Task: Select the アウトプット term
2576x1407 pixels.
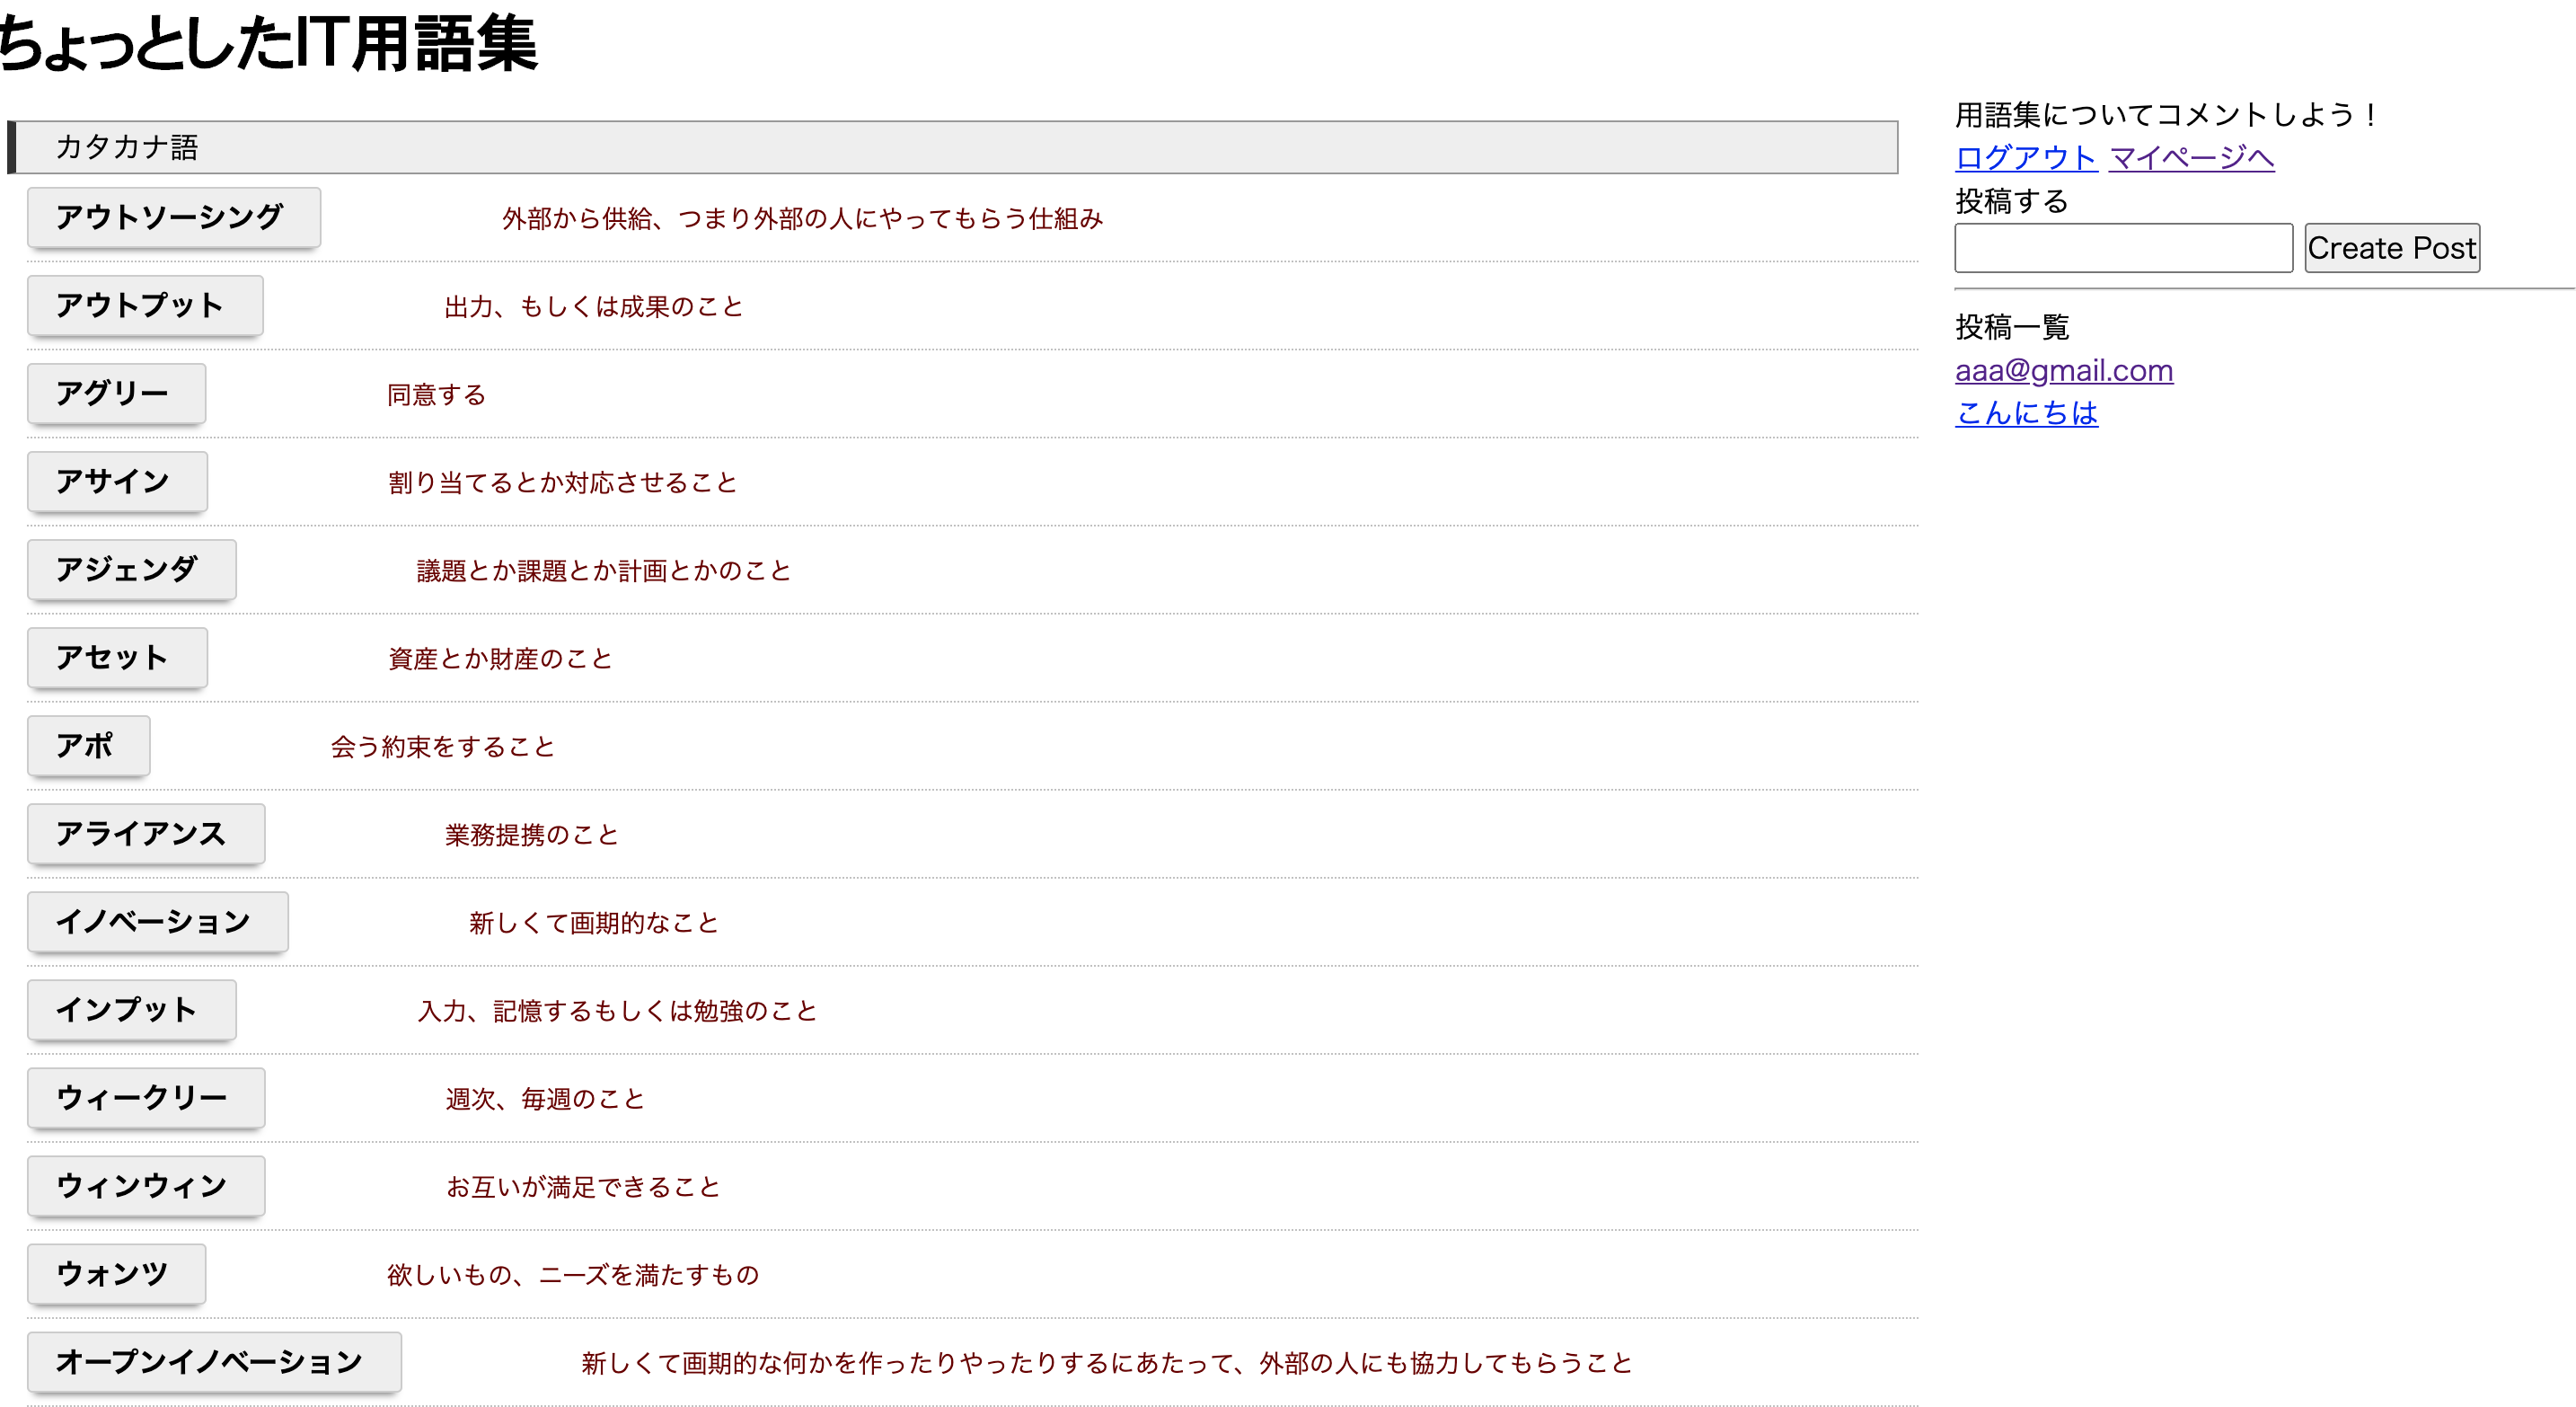Action: pos(143,306)
